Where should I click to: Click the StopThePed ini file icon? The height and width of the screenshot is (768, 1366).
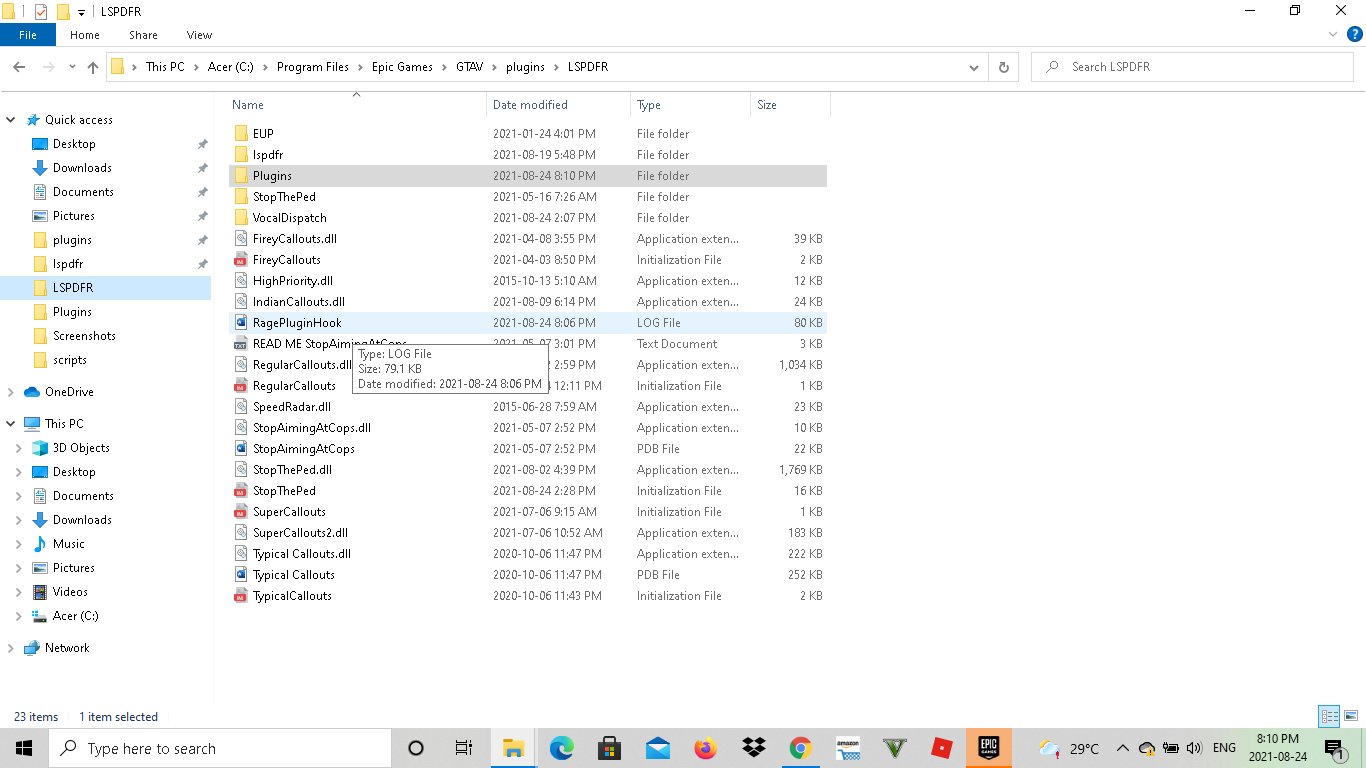[241, 491]
